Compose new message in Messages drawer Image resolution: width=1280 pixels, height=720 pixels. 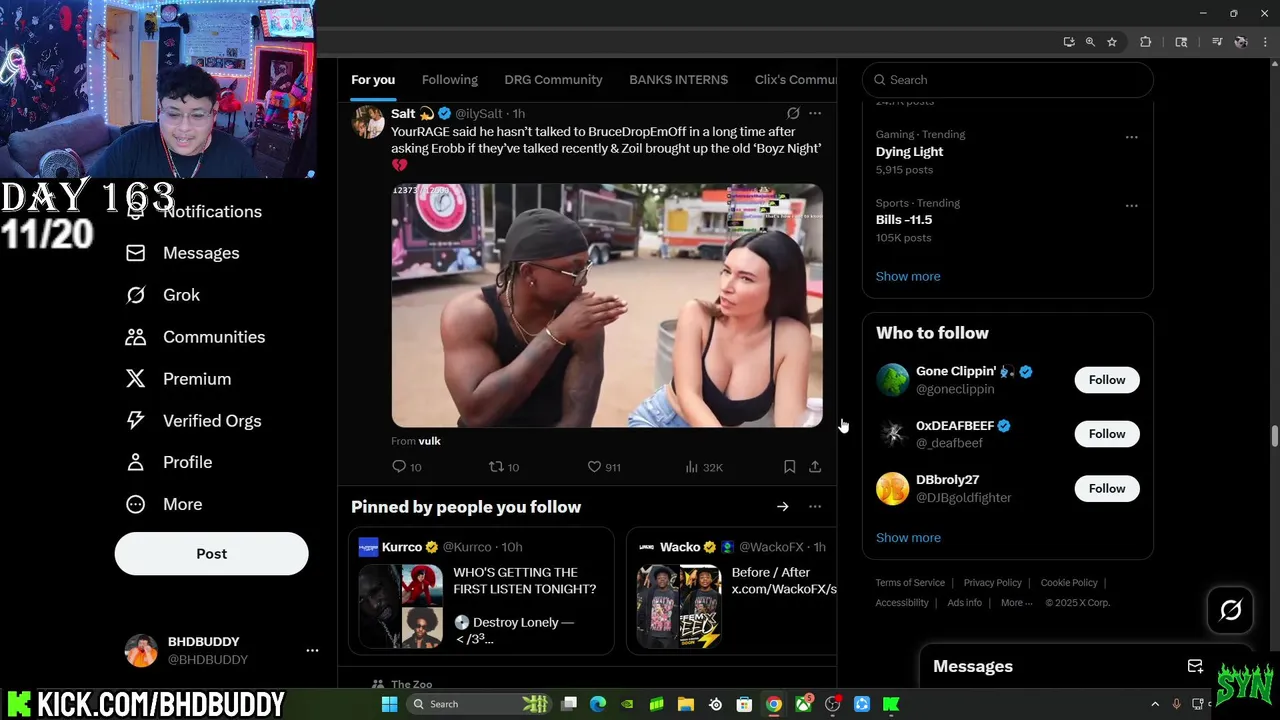point(1195,666)
